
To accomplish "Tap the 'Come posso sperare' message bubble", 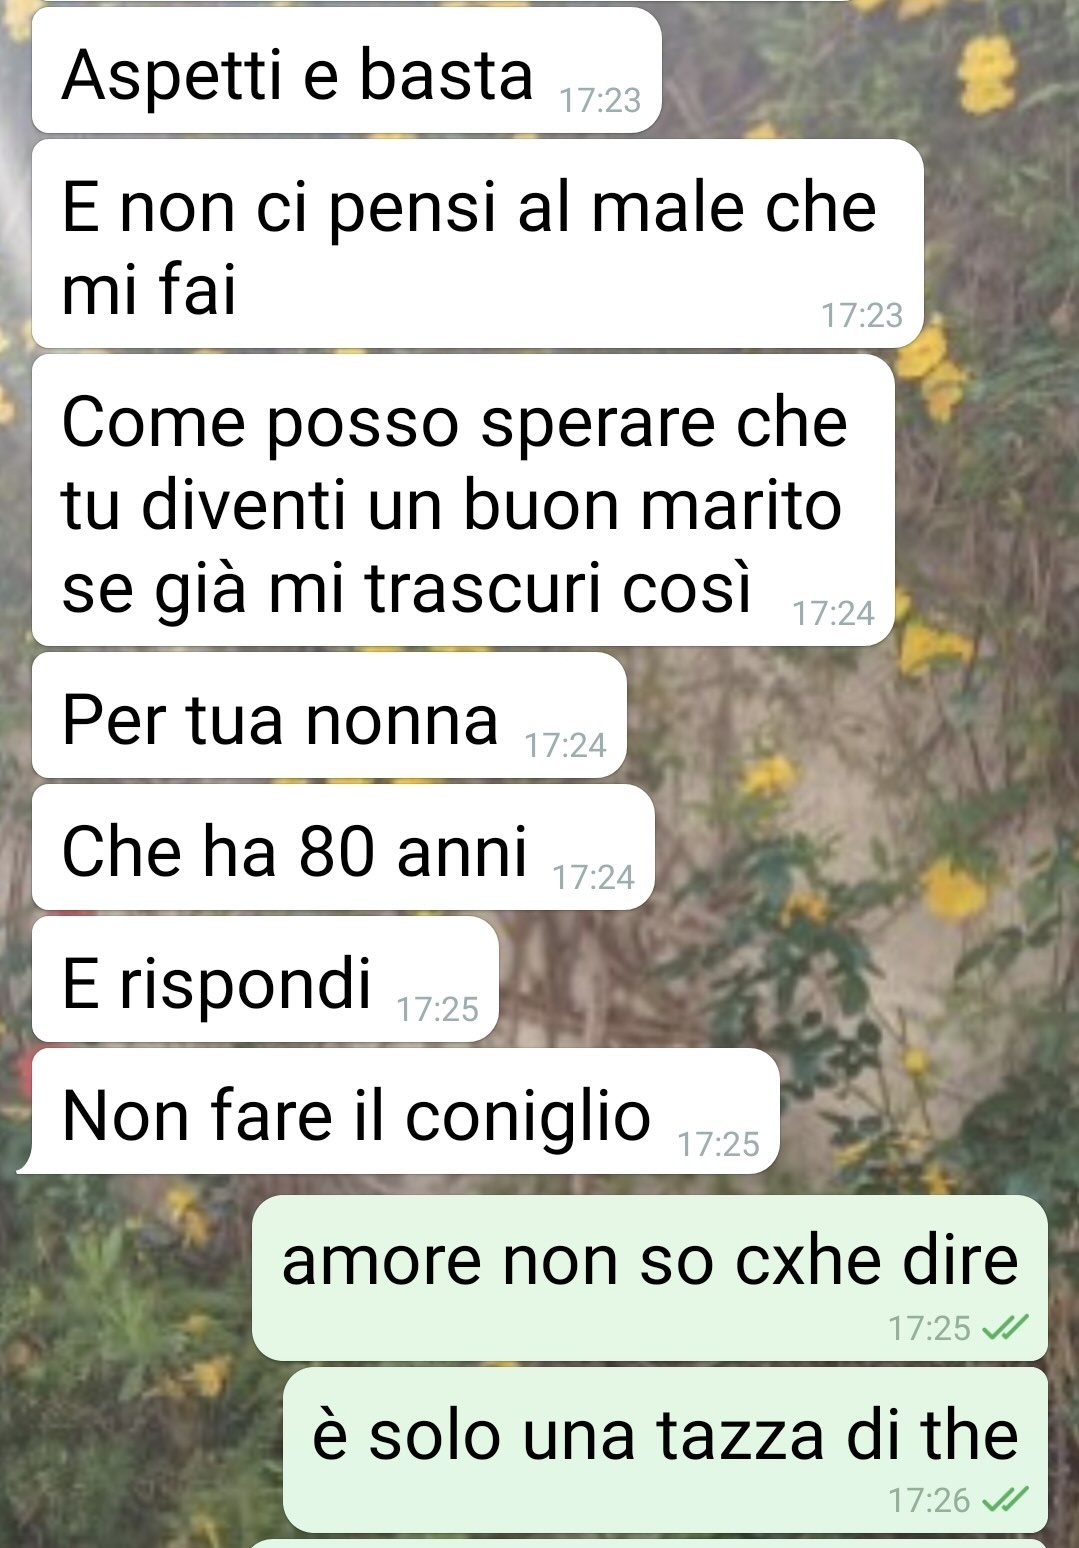I will 463,500.
